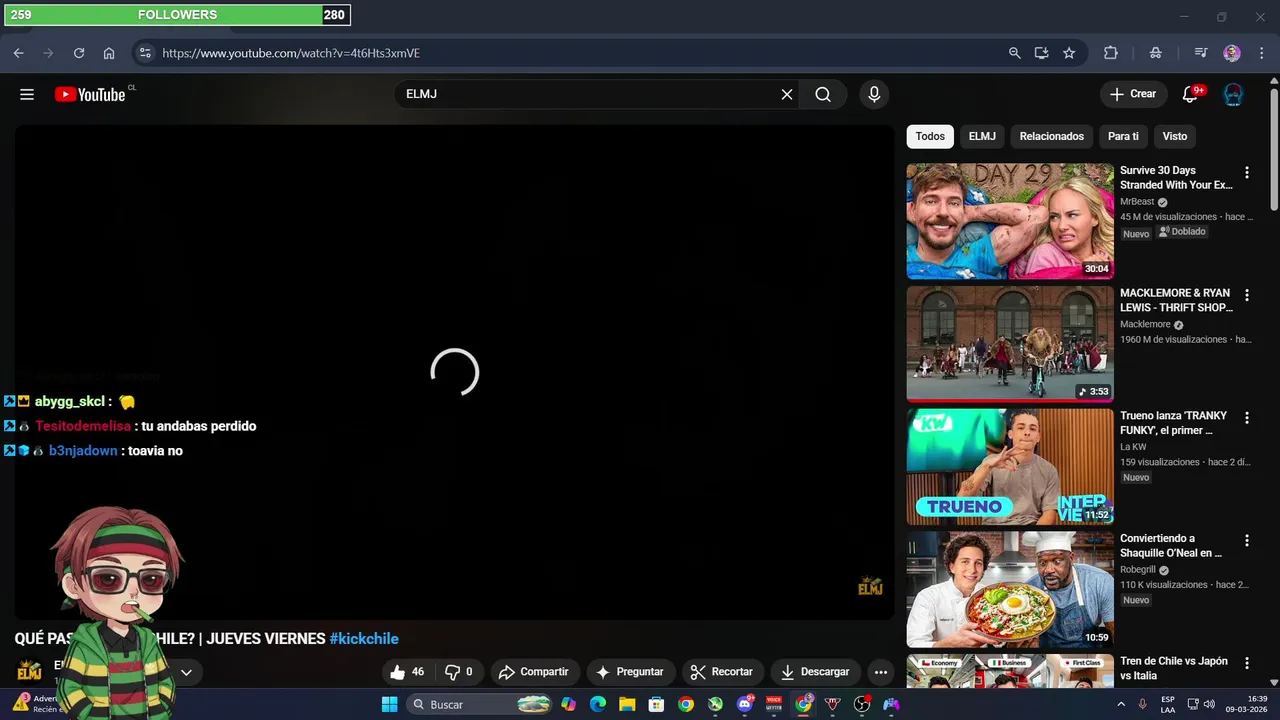The height and width of the screenshot is (720, 1280).
Task: Clear the ELMJ search text with the X
Action: (x=787, y=94)
